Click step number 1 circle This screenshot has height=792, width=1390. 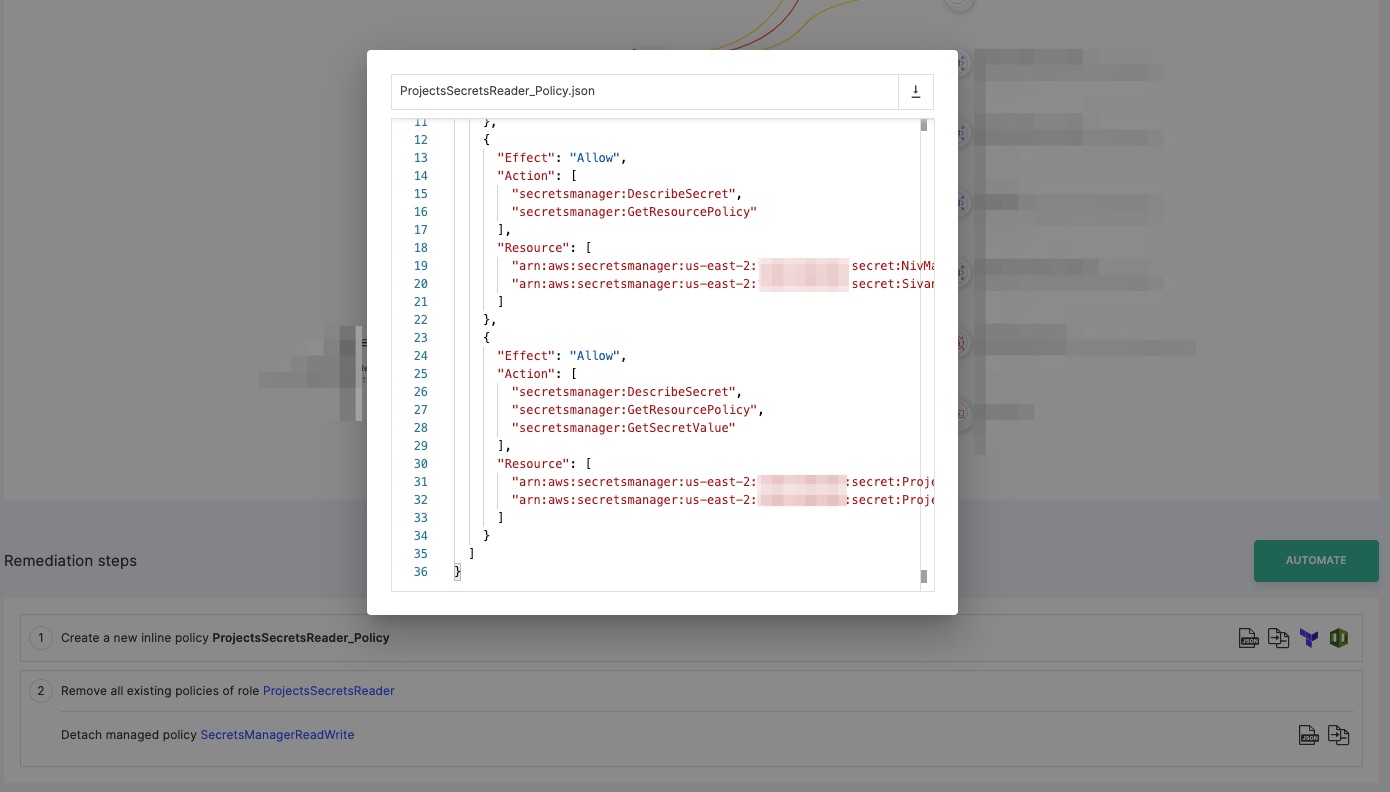[x=41, y=638]
